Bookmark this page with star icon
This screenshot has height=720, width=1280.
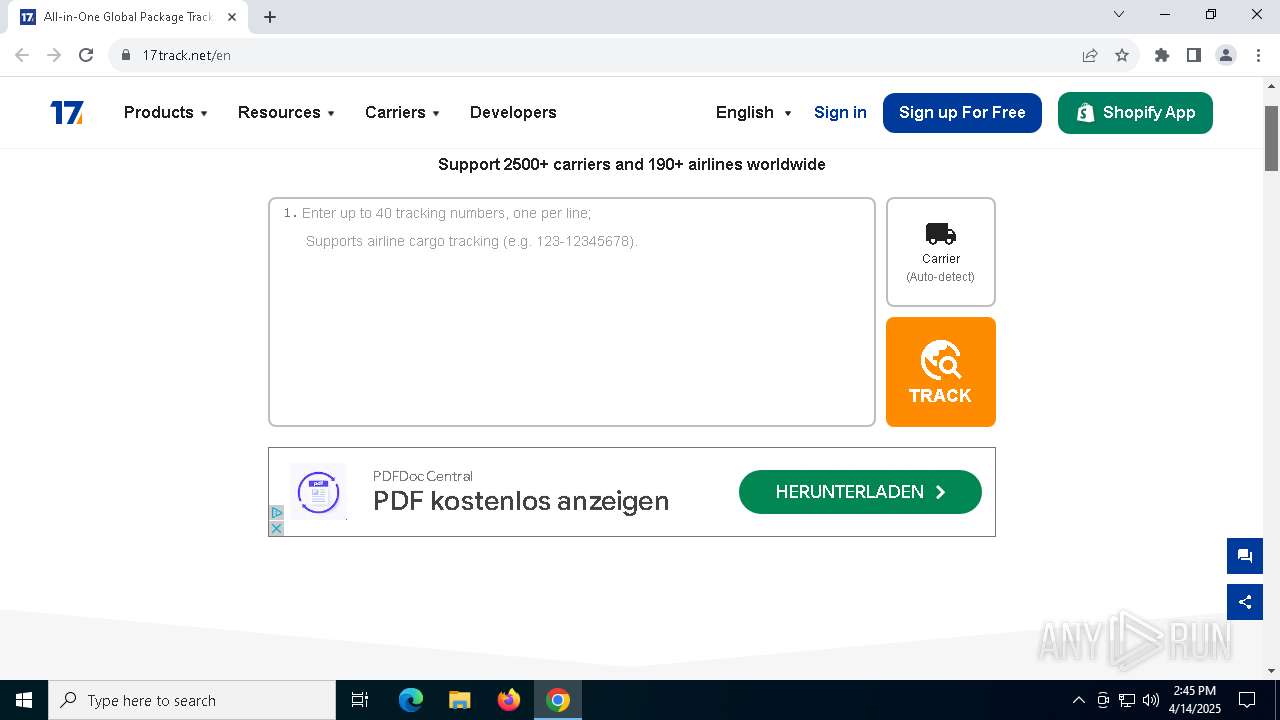coord(1122,55)
